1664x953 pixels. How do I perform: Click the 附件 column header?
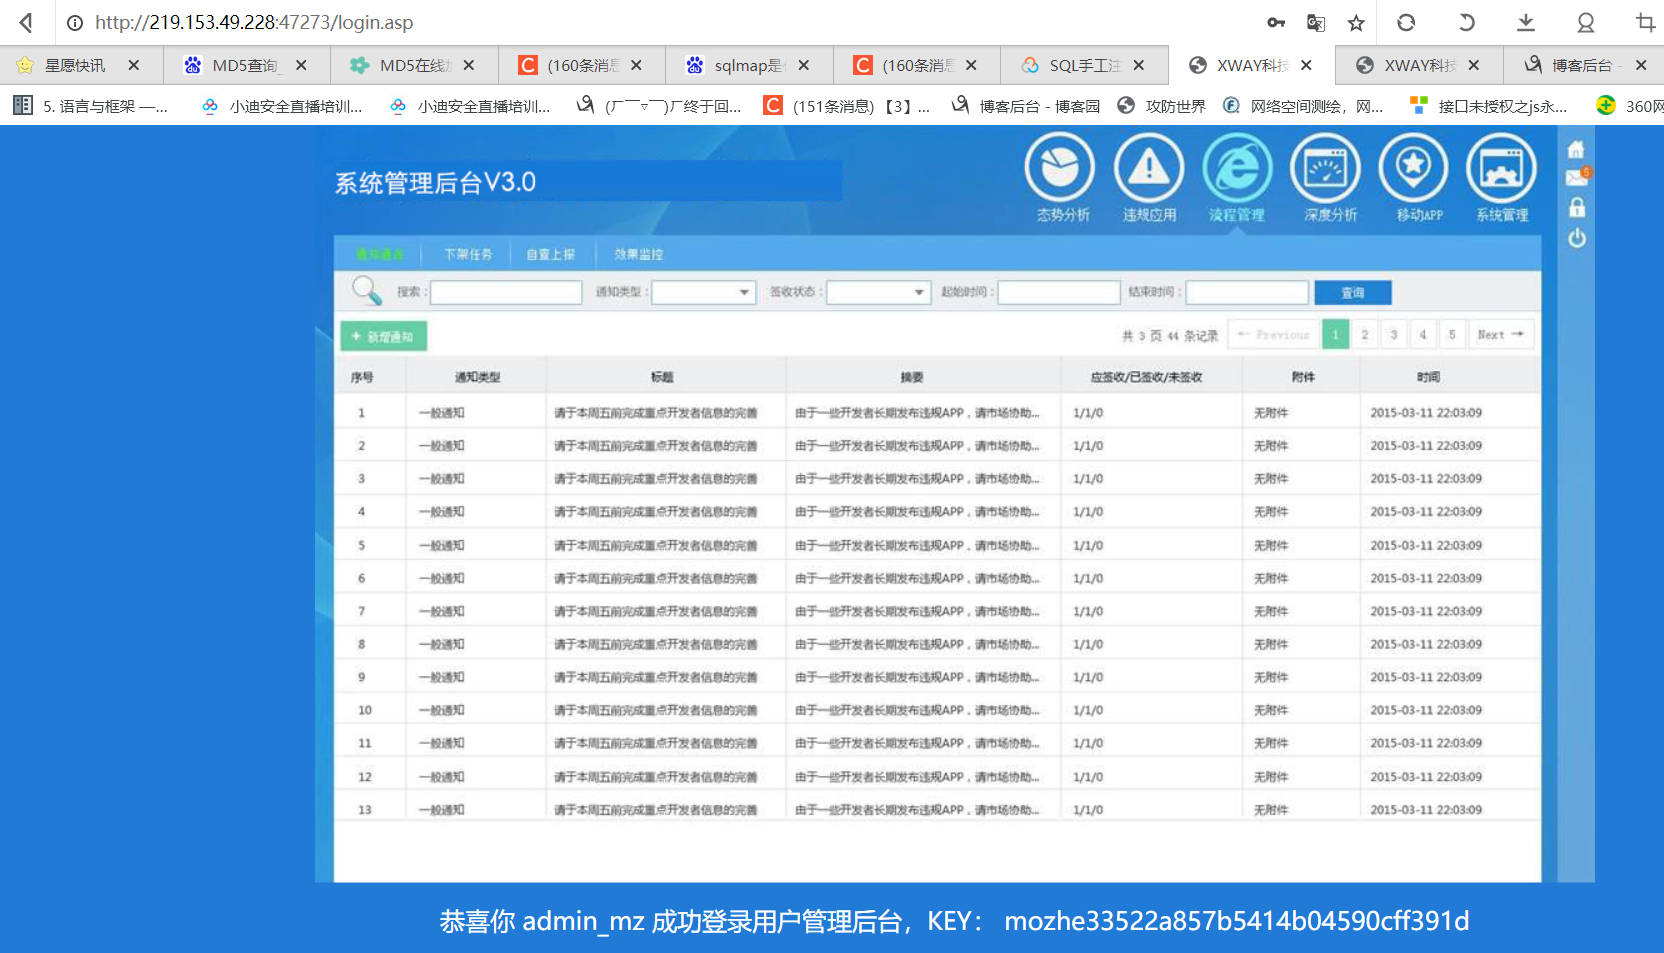point(1303,377)
